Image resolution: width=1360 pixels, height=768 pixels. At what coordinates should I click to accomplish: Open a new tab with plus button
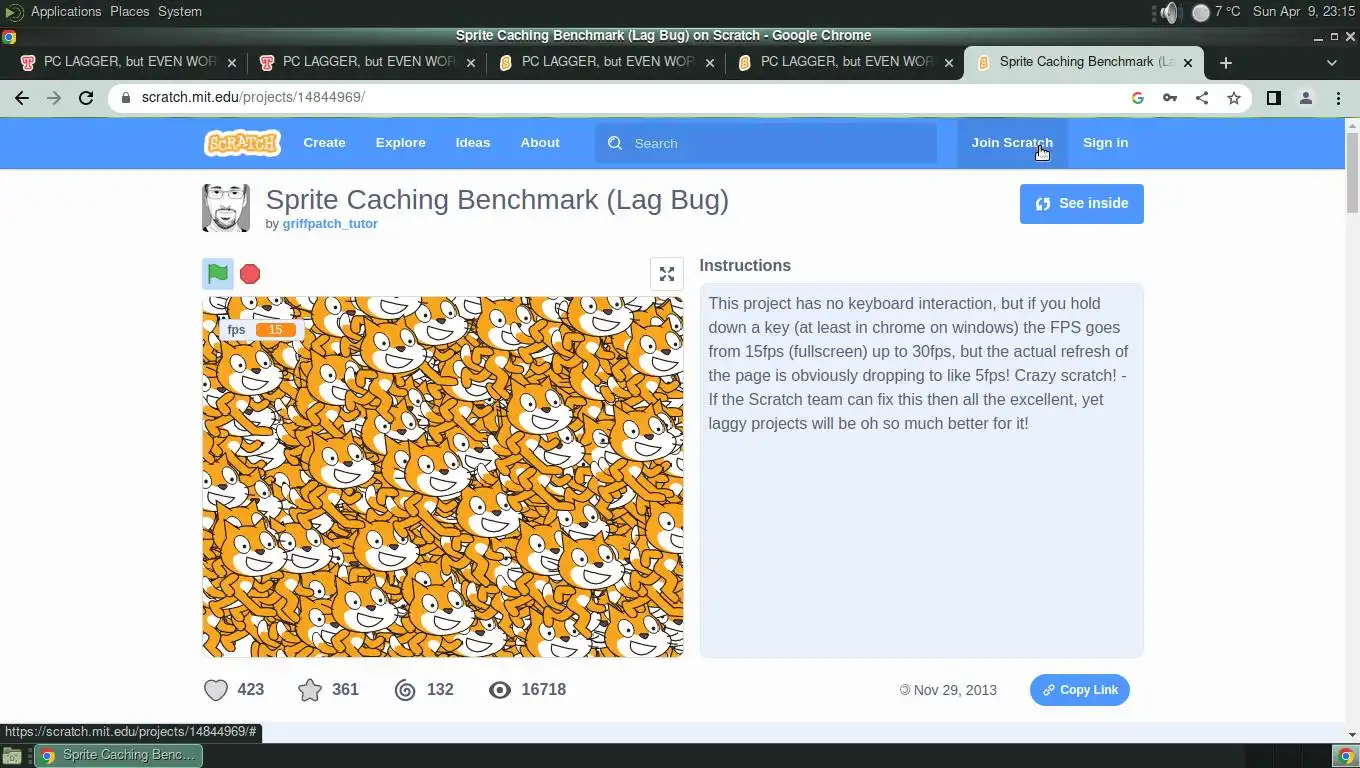tap(1226, 62)
